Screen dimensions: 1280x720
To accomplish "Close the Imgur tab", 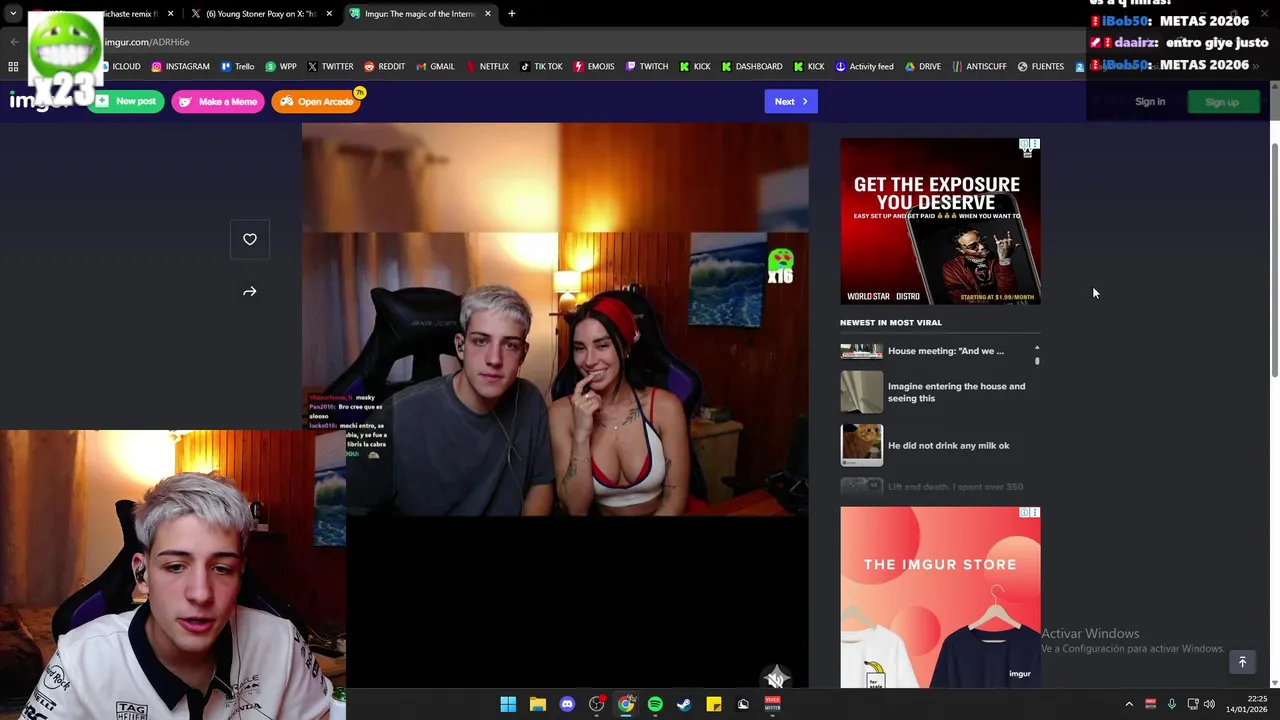I will tap(488, 14).
